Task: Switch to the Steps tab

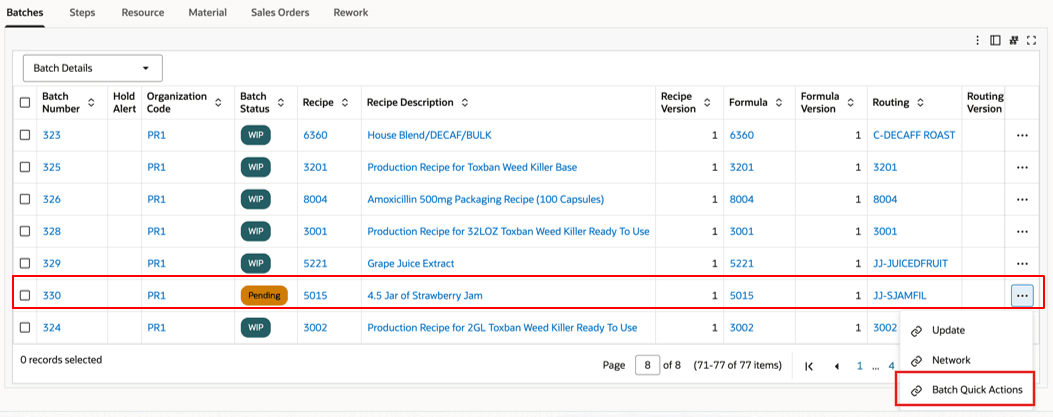Action: pos(82,13)
